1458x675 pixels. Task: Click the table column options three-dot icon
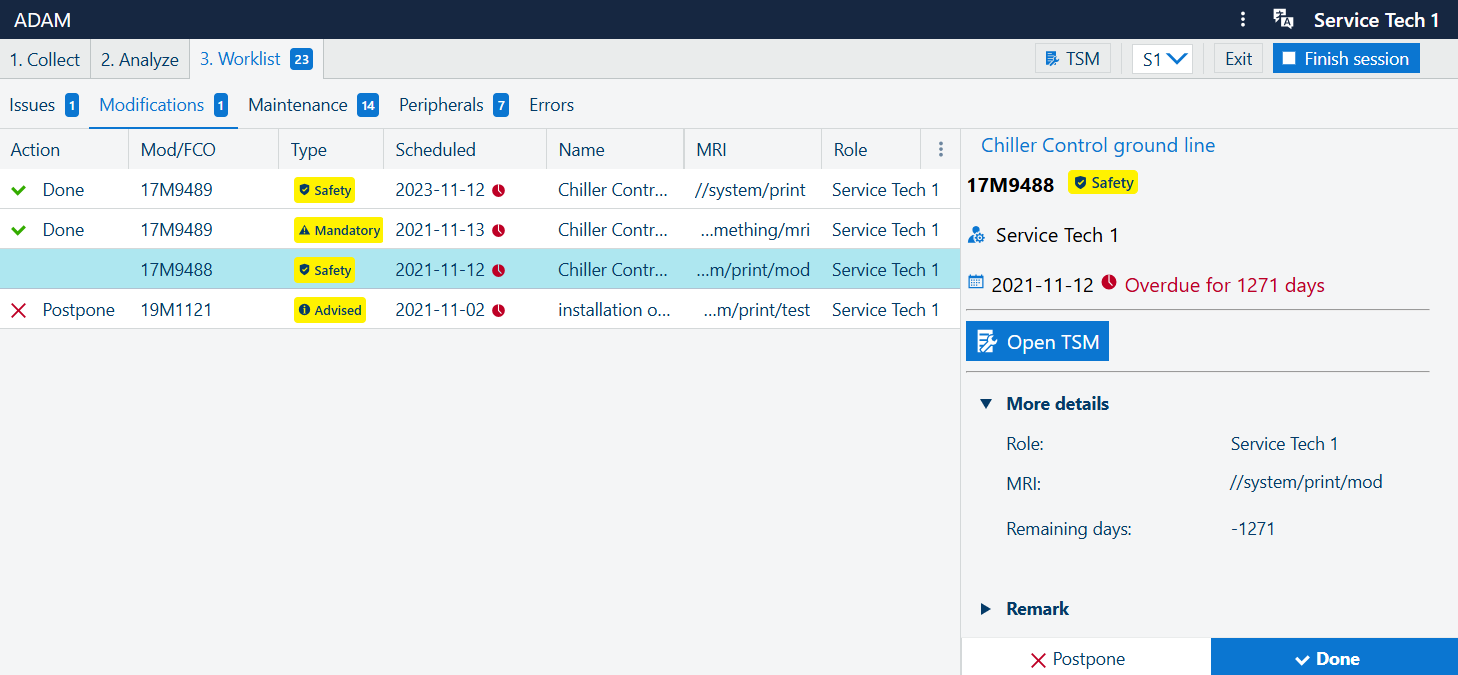point(940,149)
